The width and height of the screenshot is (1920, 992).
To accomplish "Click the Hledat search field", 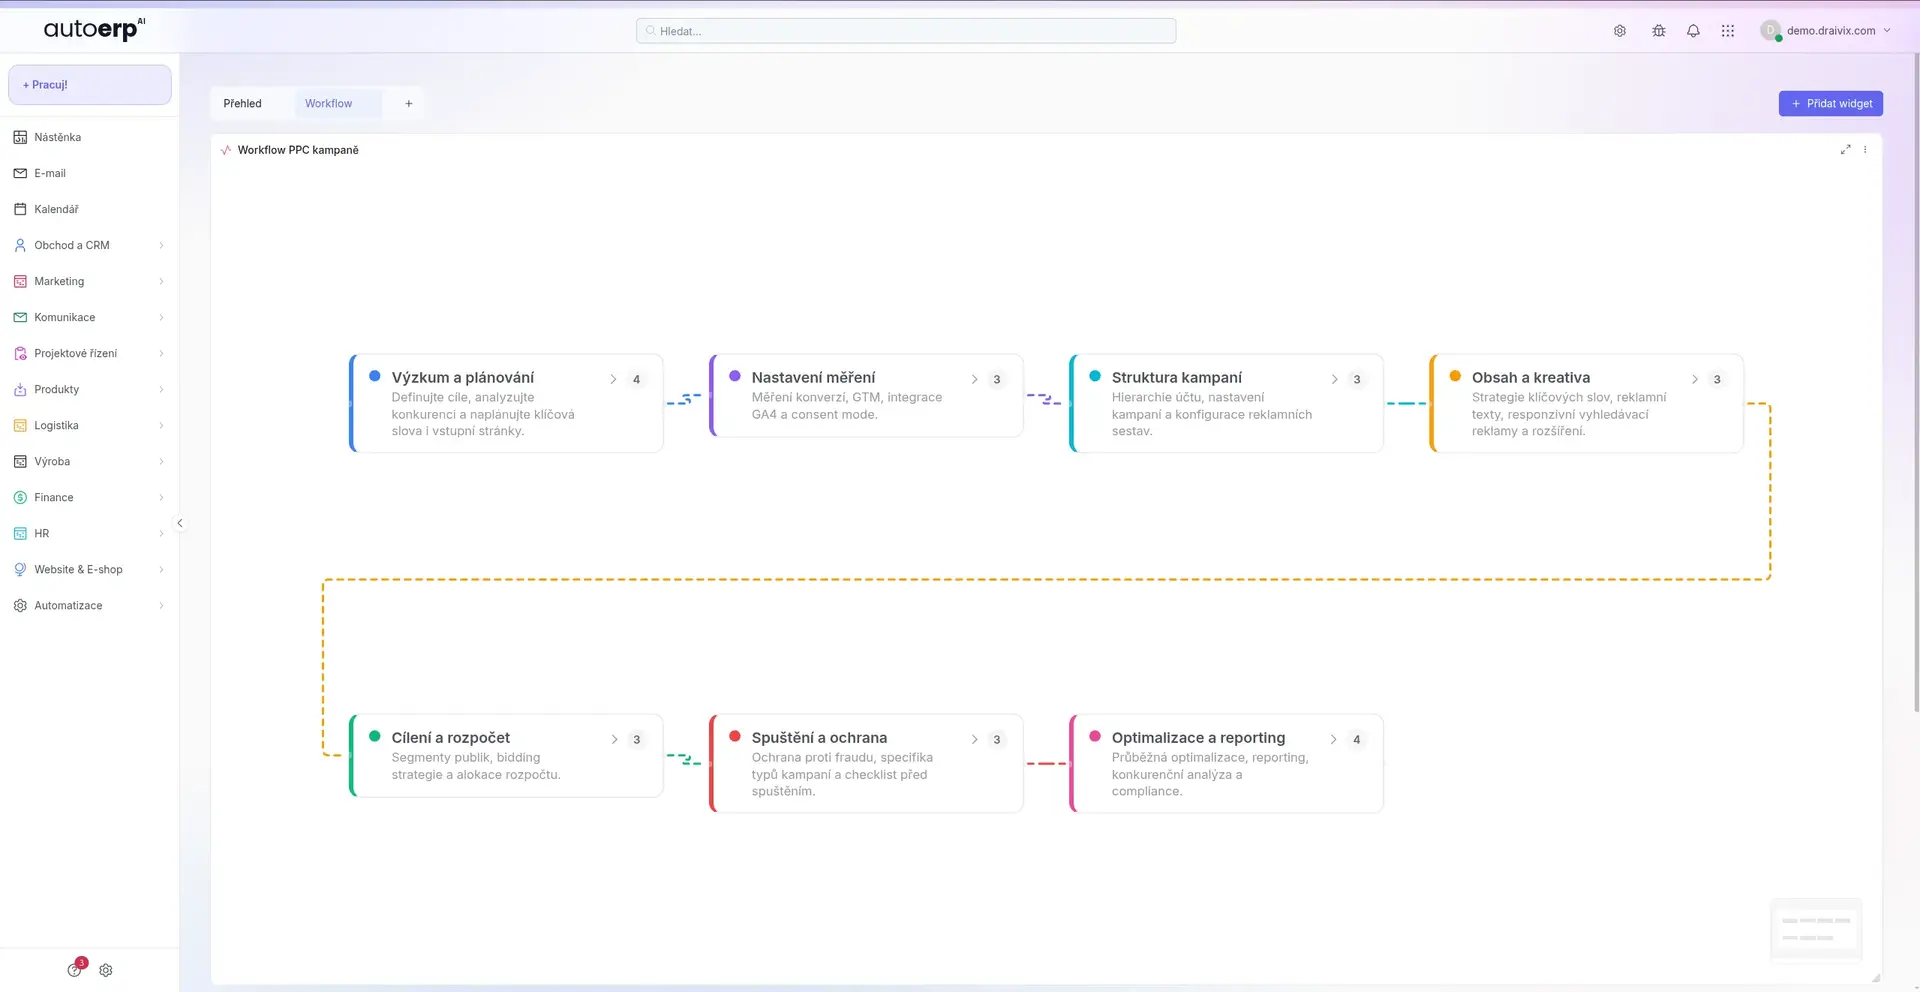I will [x=906, y=31].
